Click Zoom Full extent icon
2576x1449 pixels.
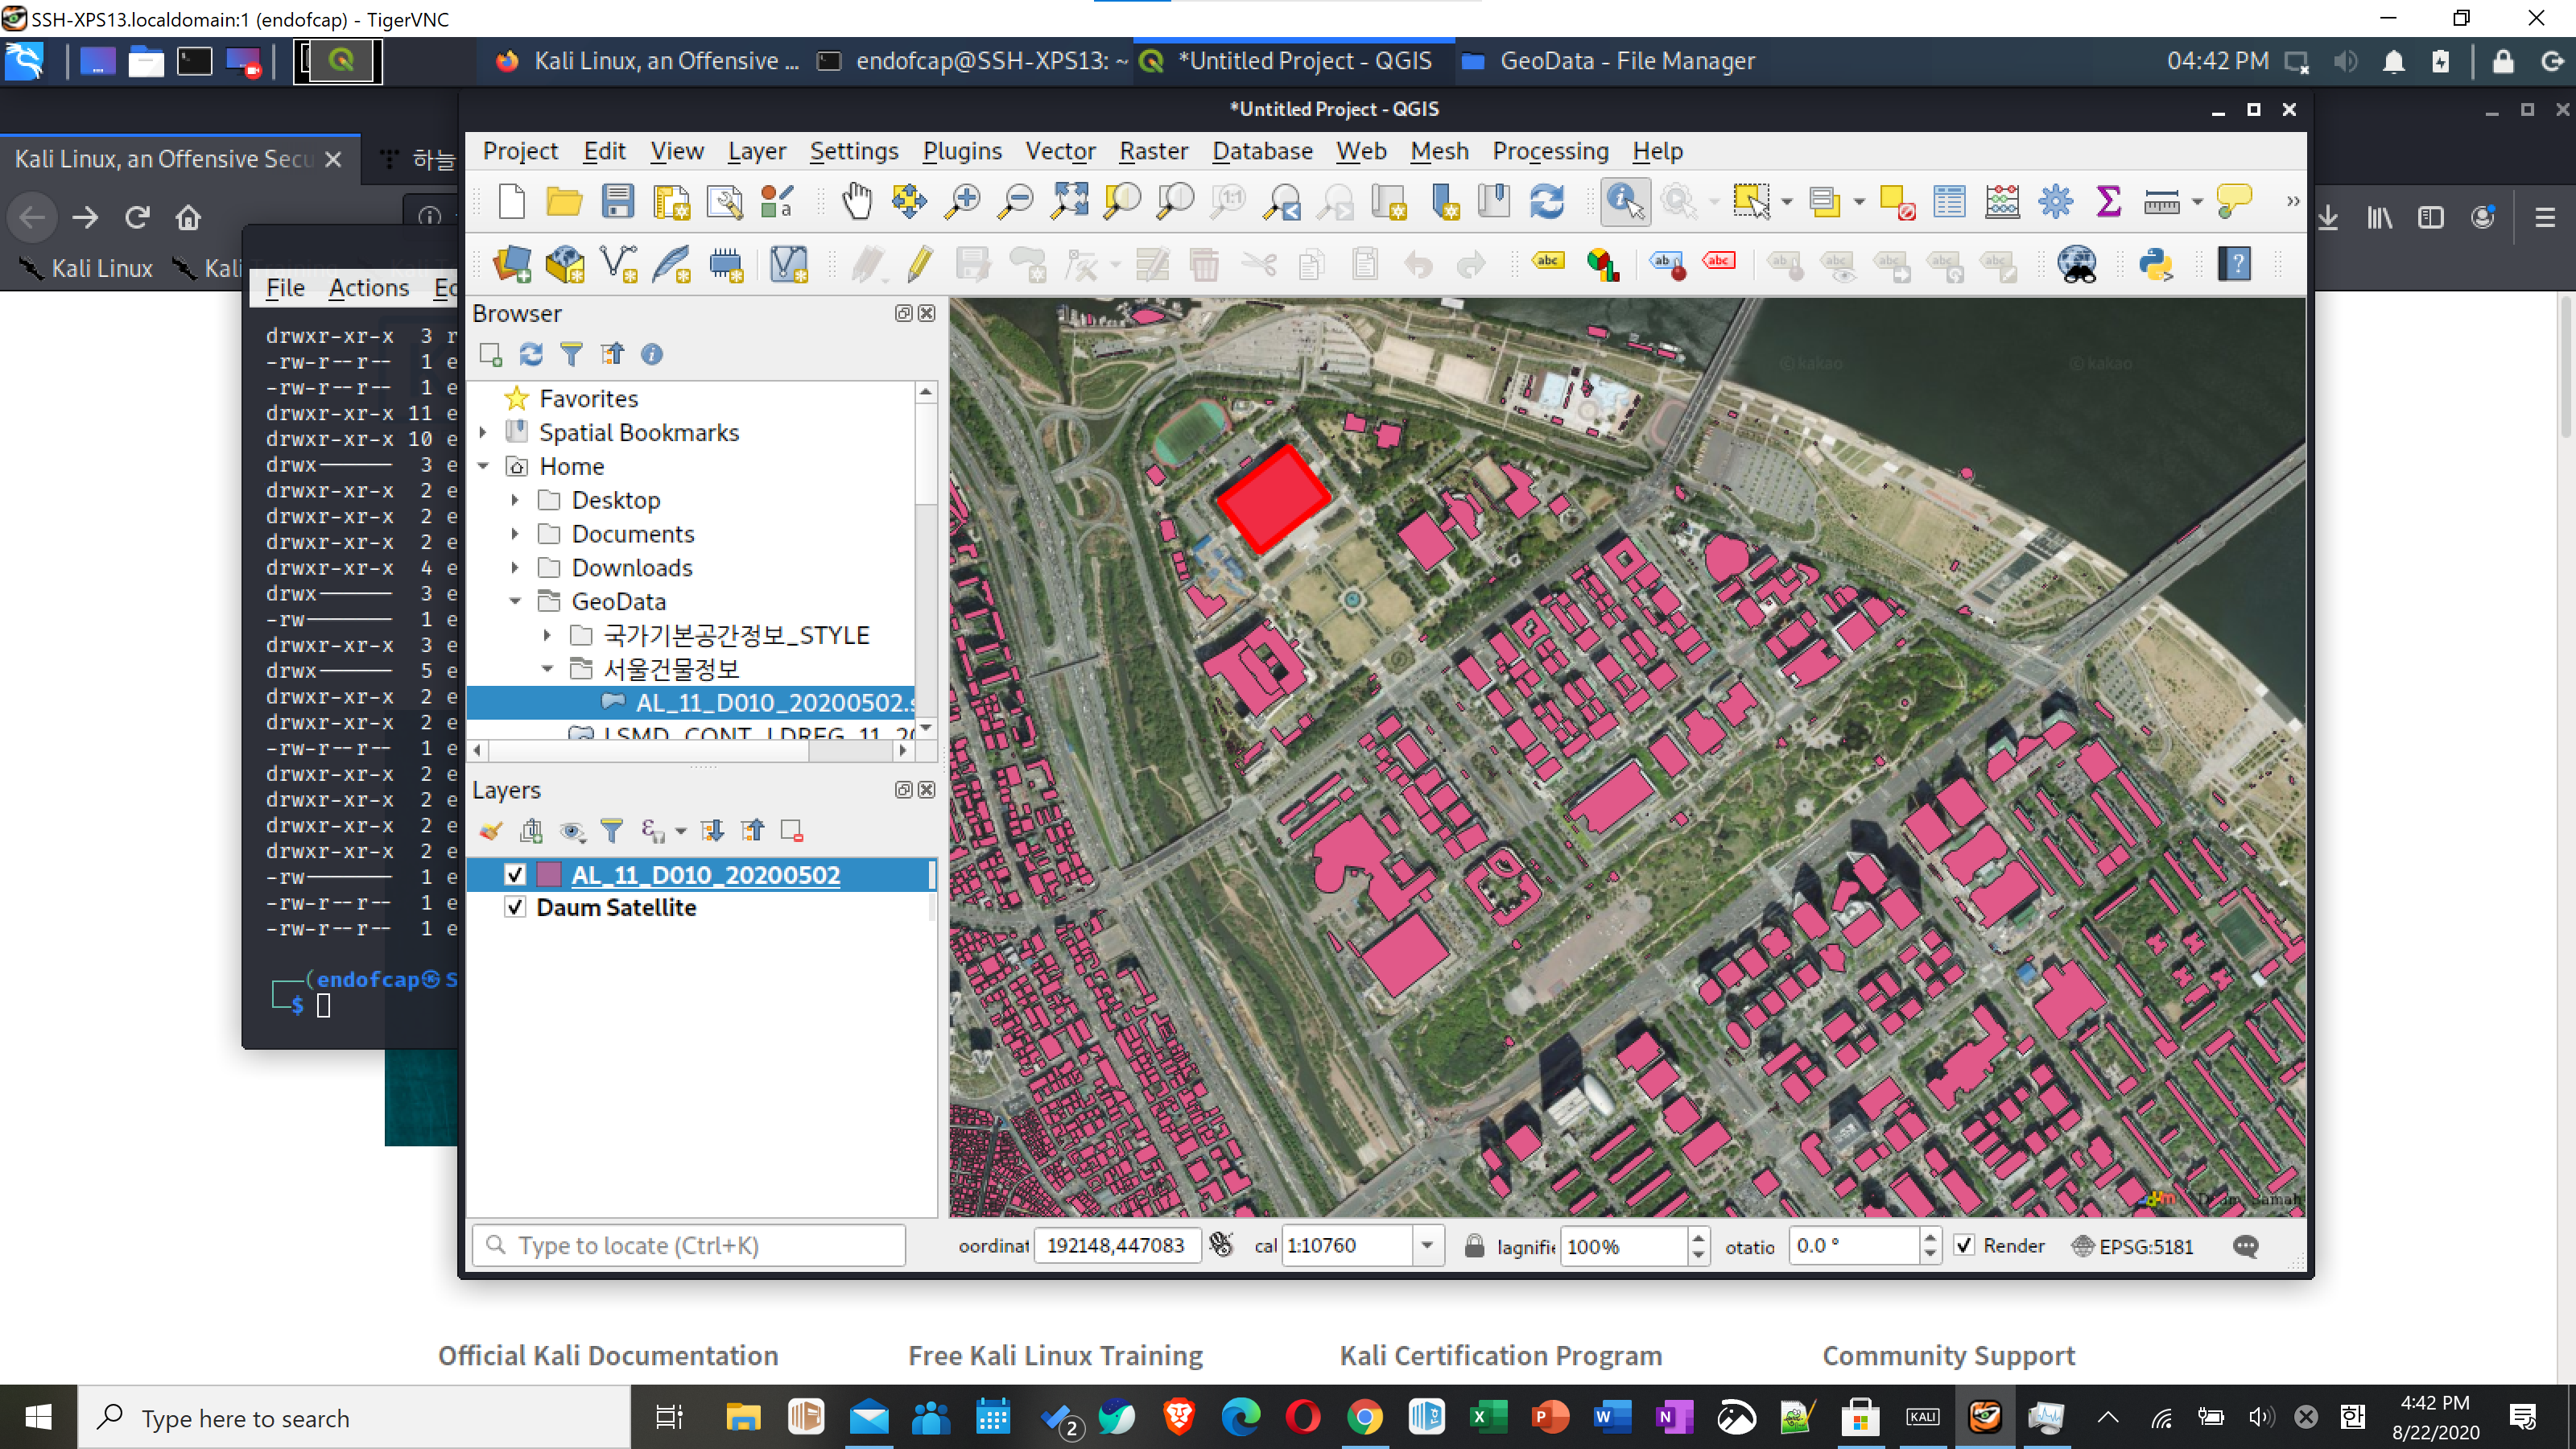click(1069, 202)
